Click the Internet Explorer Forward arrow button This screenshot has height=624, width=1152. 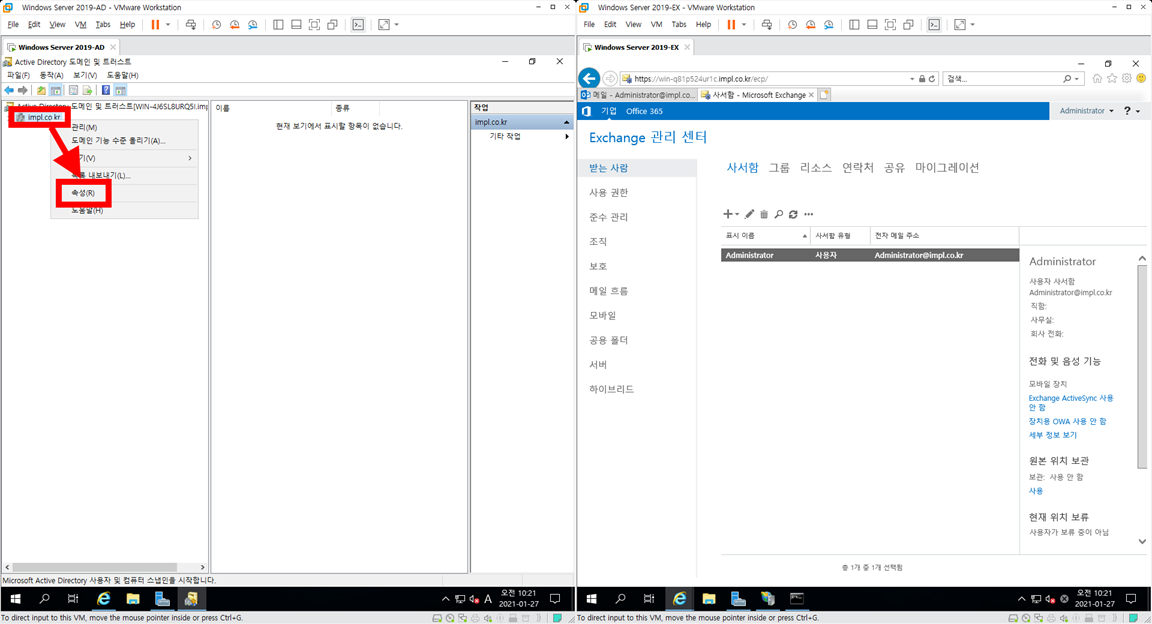coord(610,78)
